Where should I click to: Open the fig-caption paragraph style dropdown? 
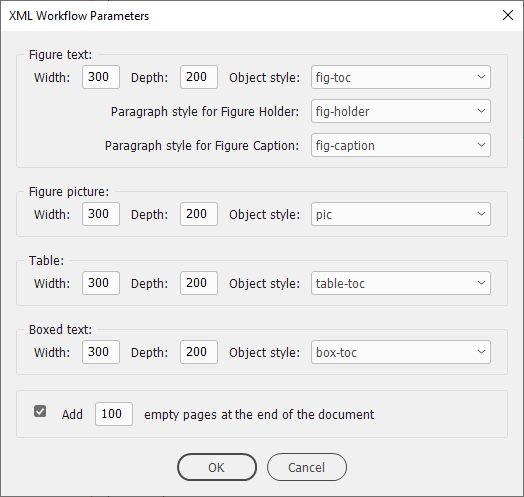(x=401, y=145)
